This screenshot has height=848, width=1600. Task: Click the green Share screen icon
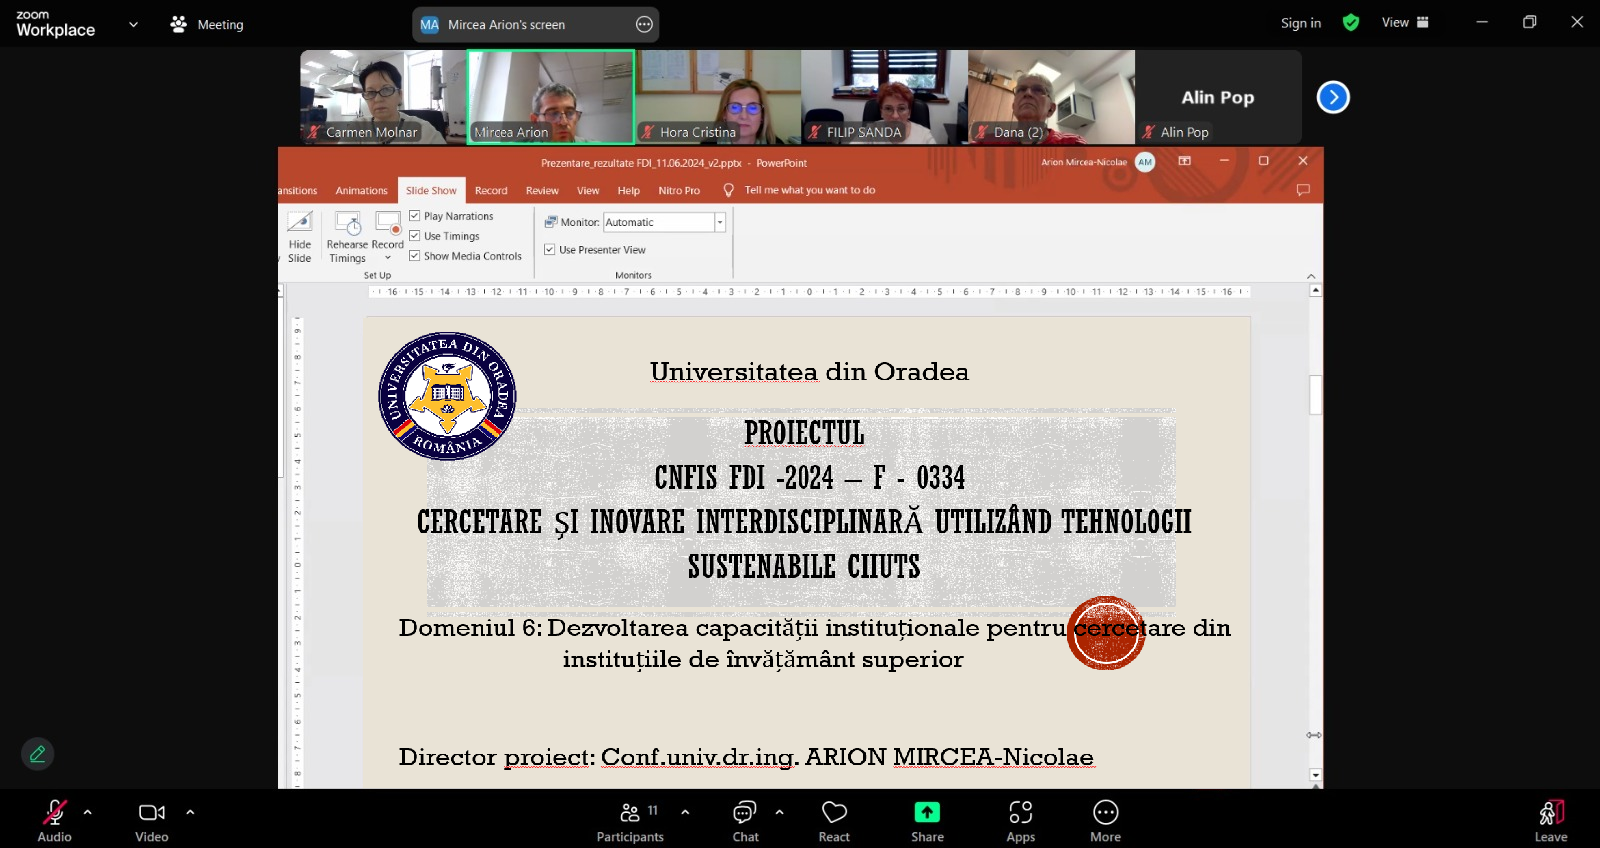click(927, 812)
